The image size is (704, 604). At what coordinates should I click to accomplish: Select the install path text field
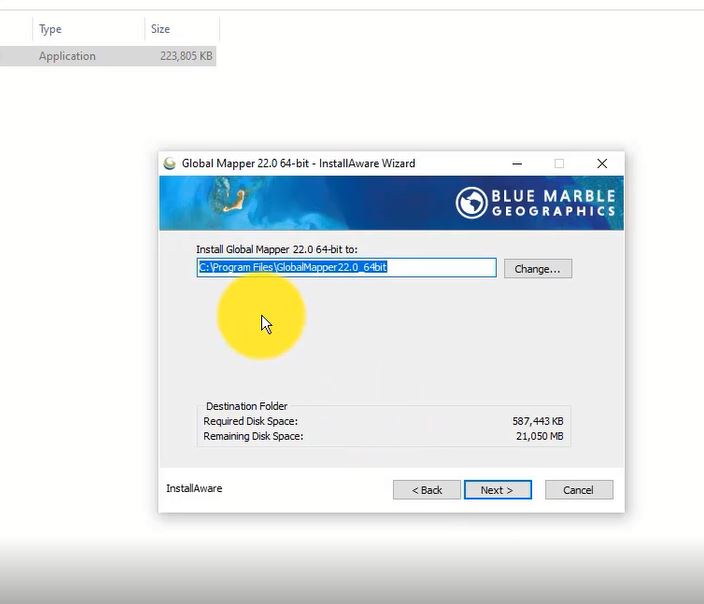346,267
